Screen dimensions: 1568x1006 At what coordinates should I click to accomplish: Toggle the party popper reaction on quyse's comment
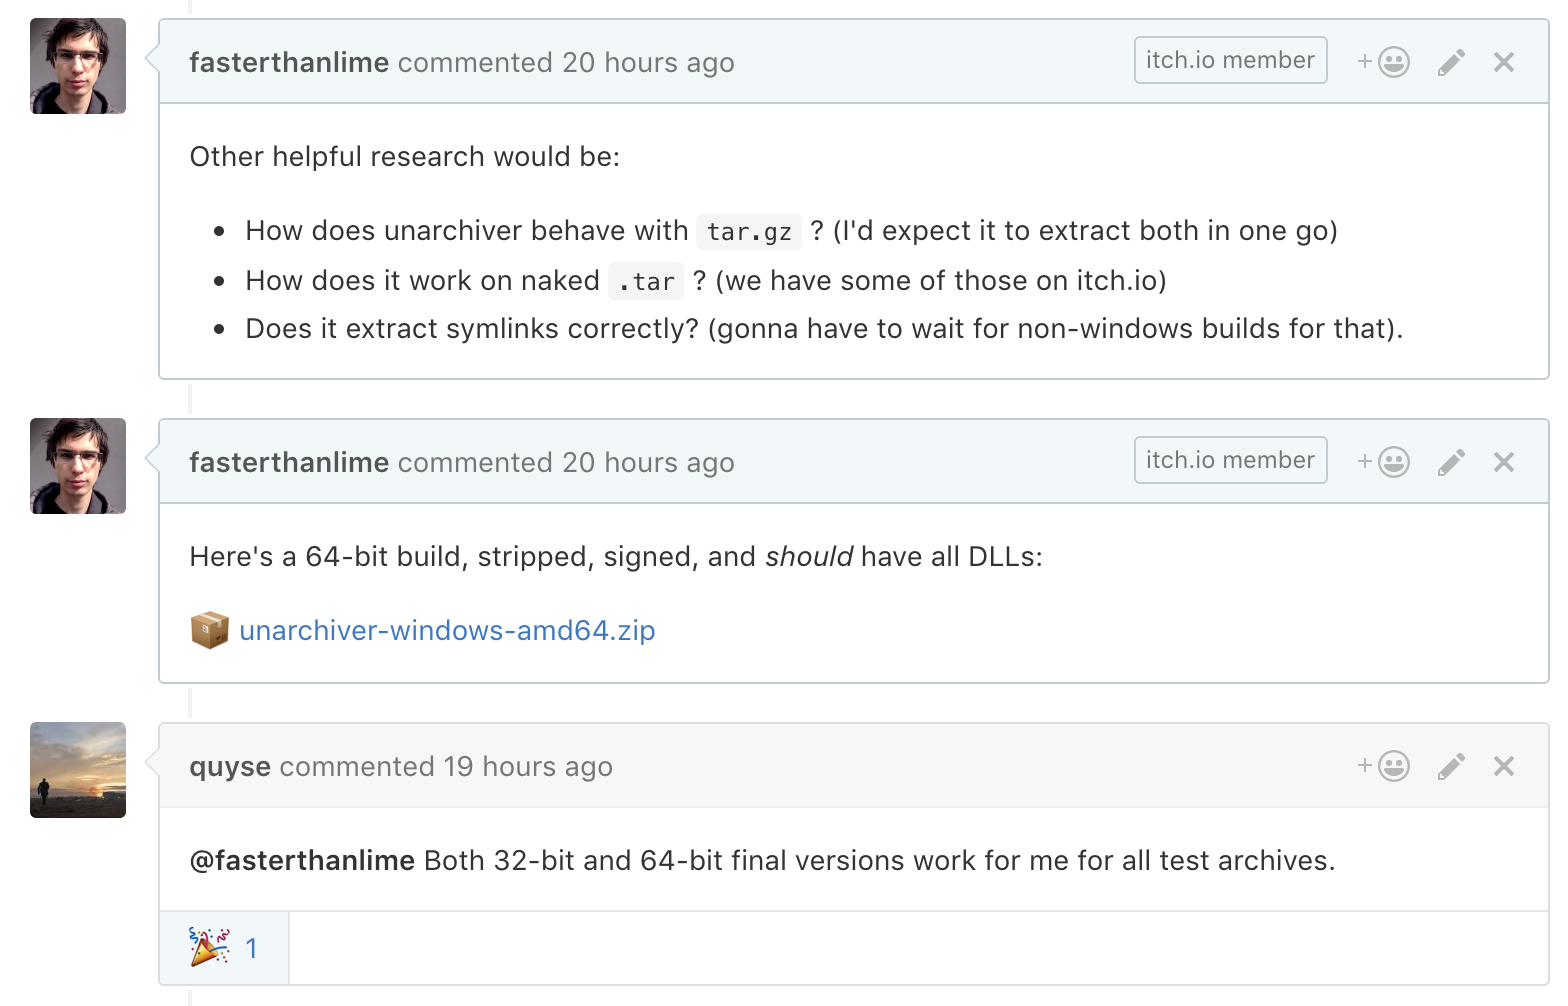[224, 948]
